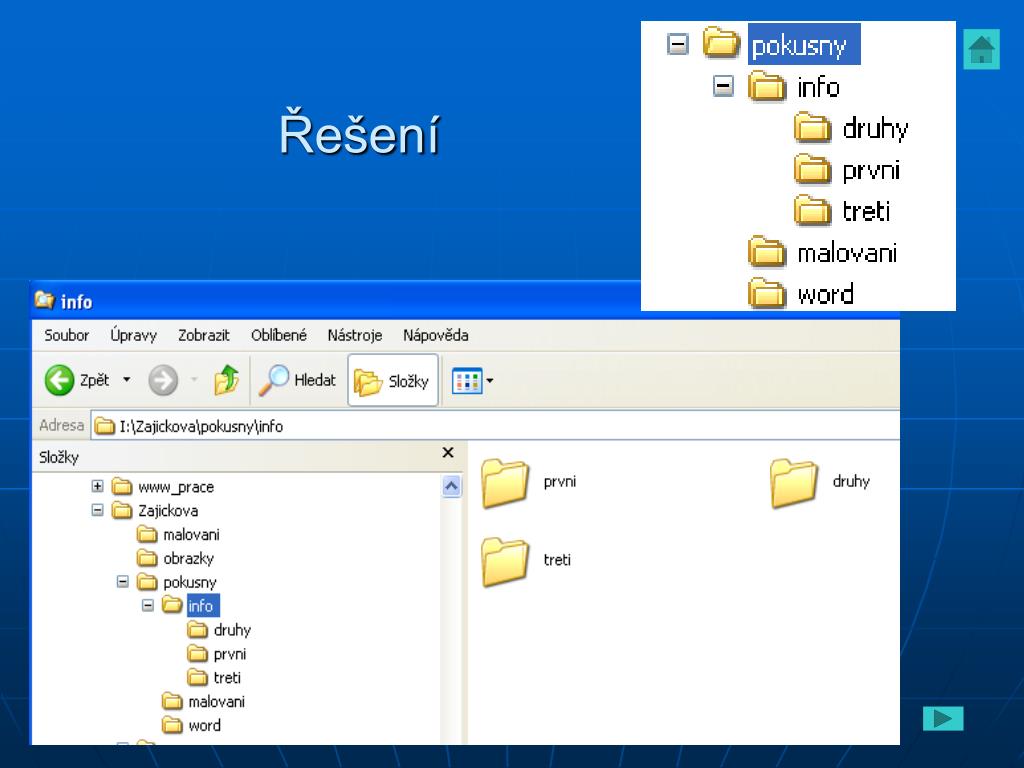
Task: Open the treti folder in file pane
Action: point(505,562)
